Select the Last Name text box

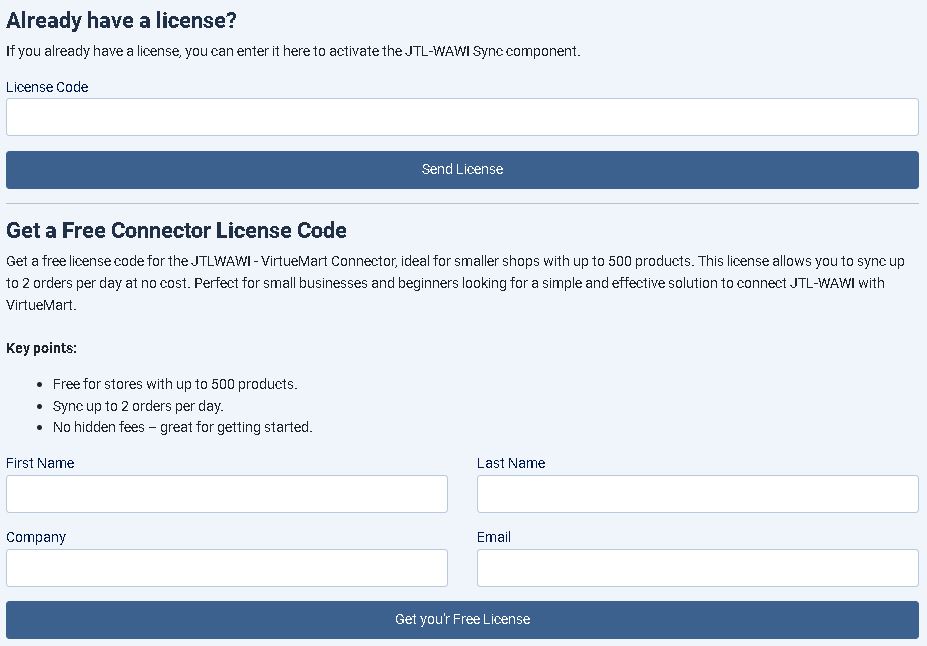(697, 494)
